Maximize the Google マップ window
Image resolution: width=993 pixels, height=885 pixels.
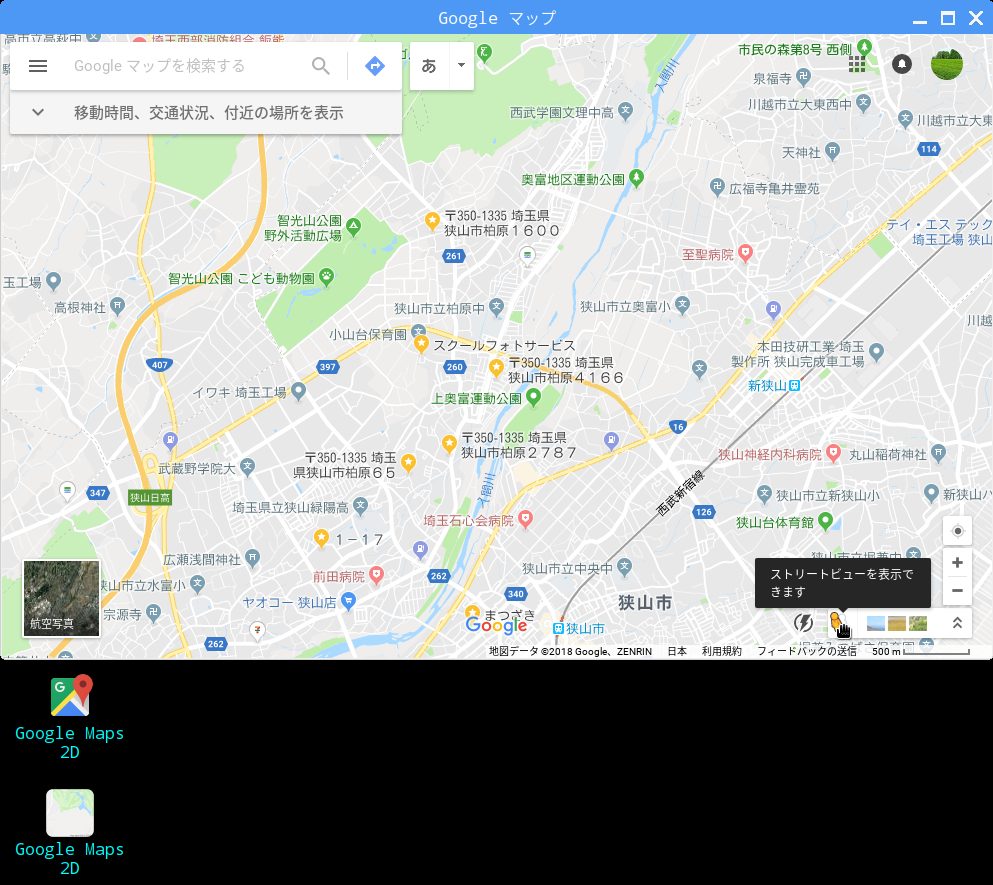click(x=948, y=18)
